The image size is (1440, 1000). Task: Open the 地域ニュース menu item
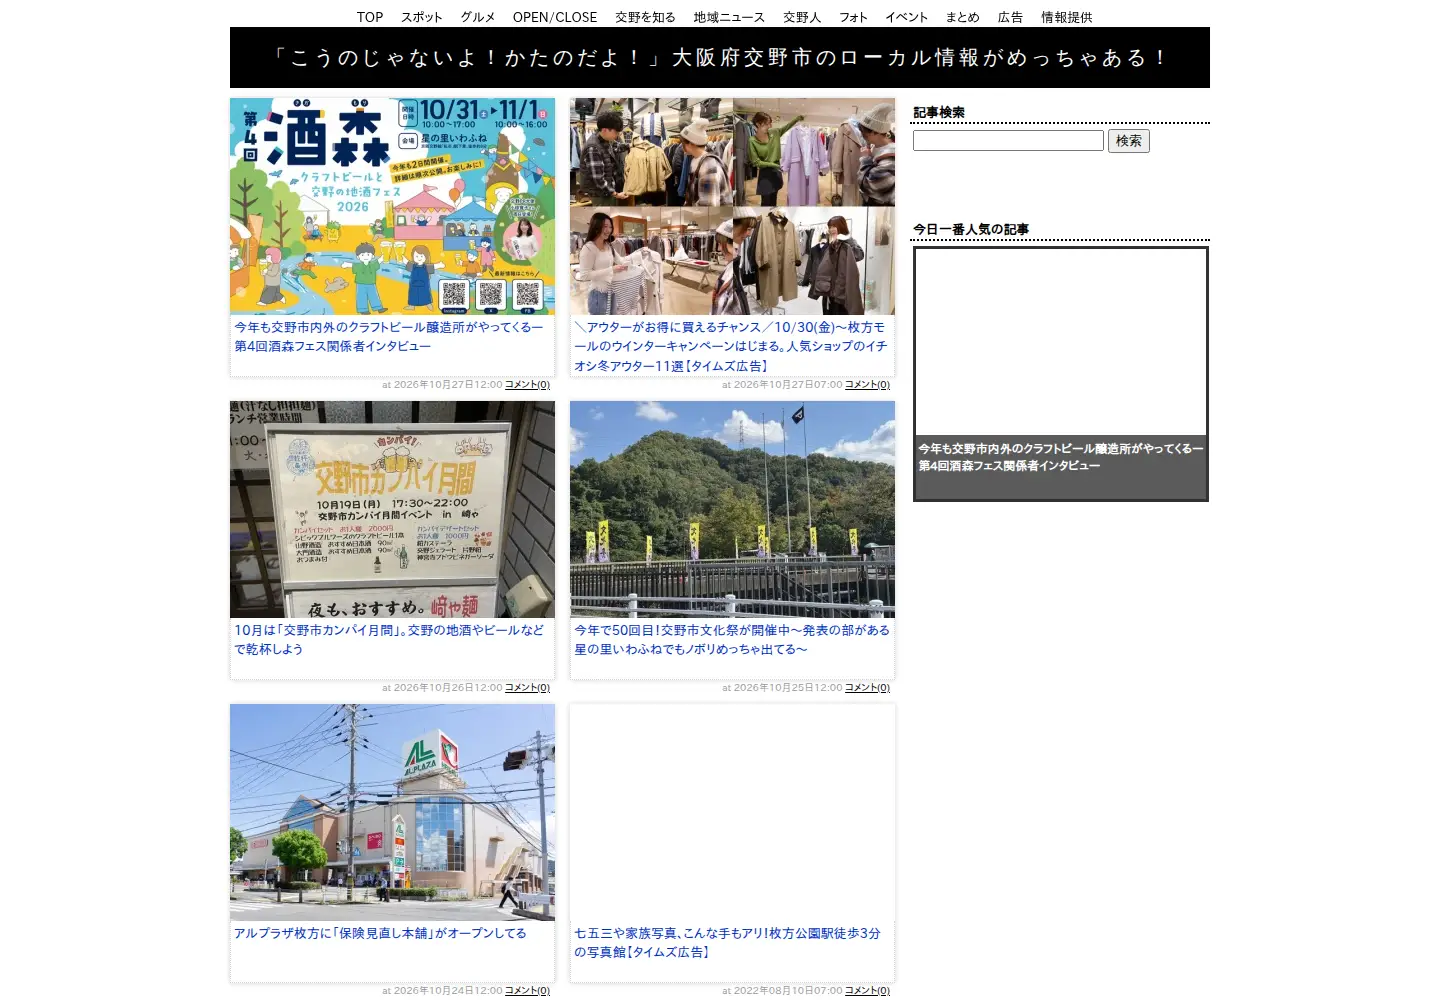pos(729,17)
